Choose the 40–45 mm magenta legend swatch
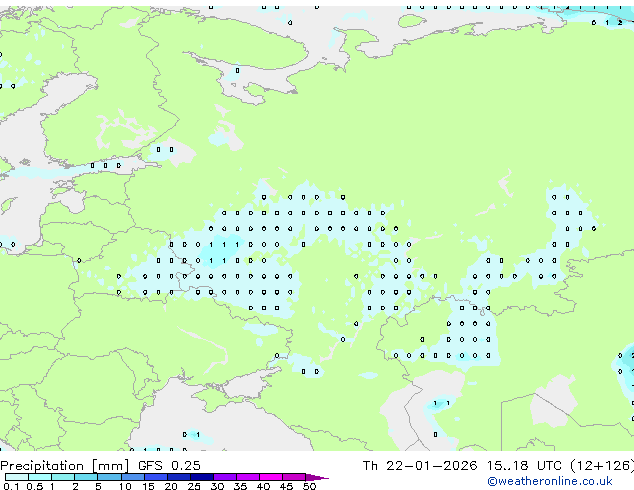634x490 pixels. 271,477
